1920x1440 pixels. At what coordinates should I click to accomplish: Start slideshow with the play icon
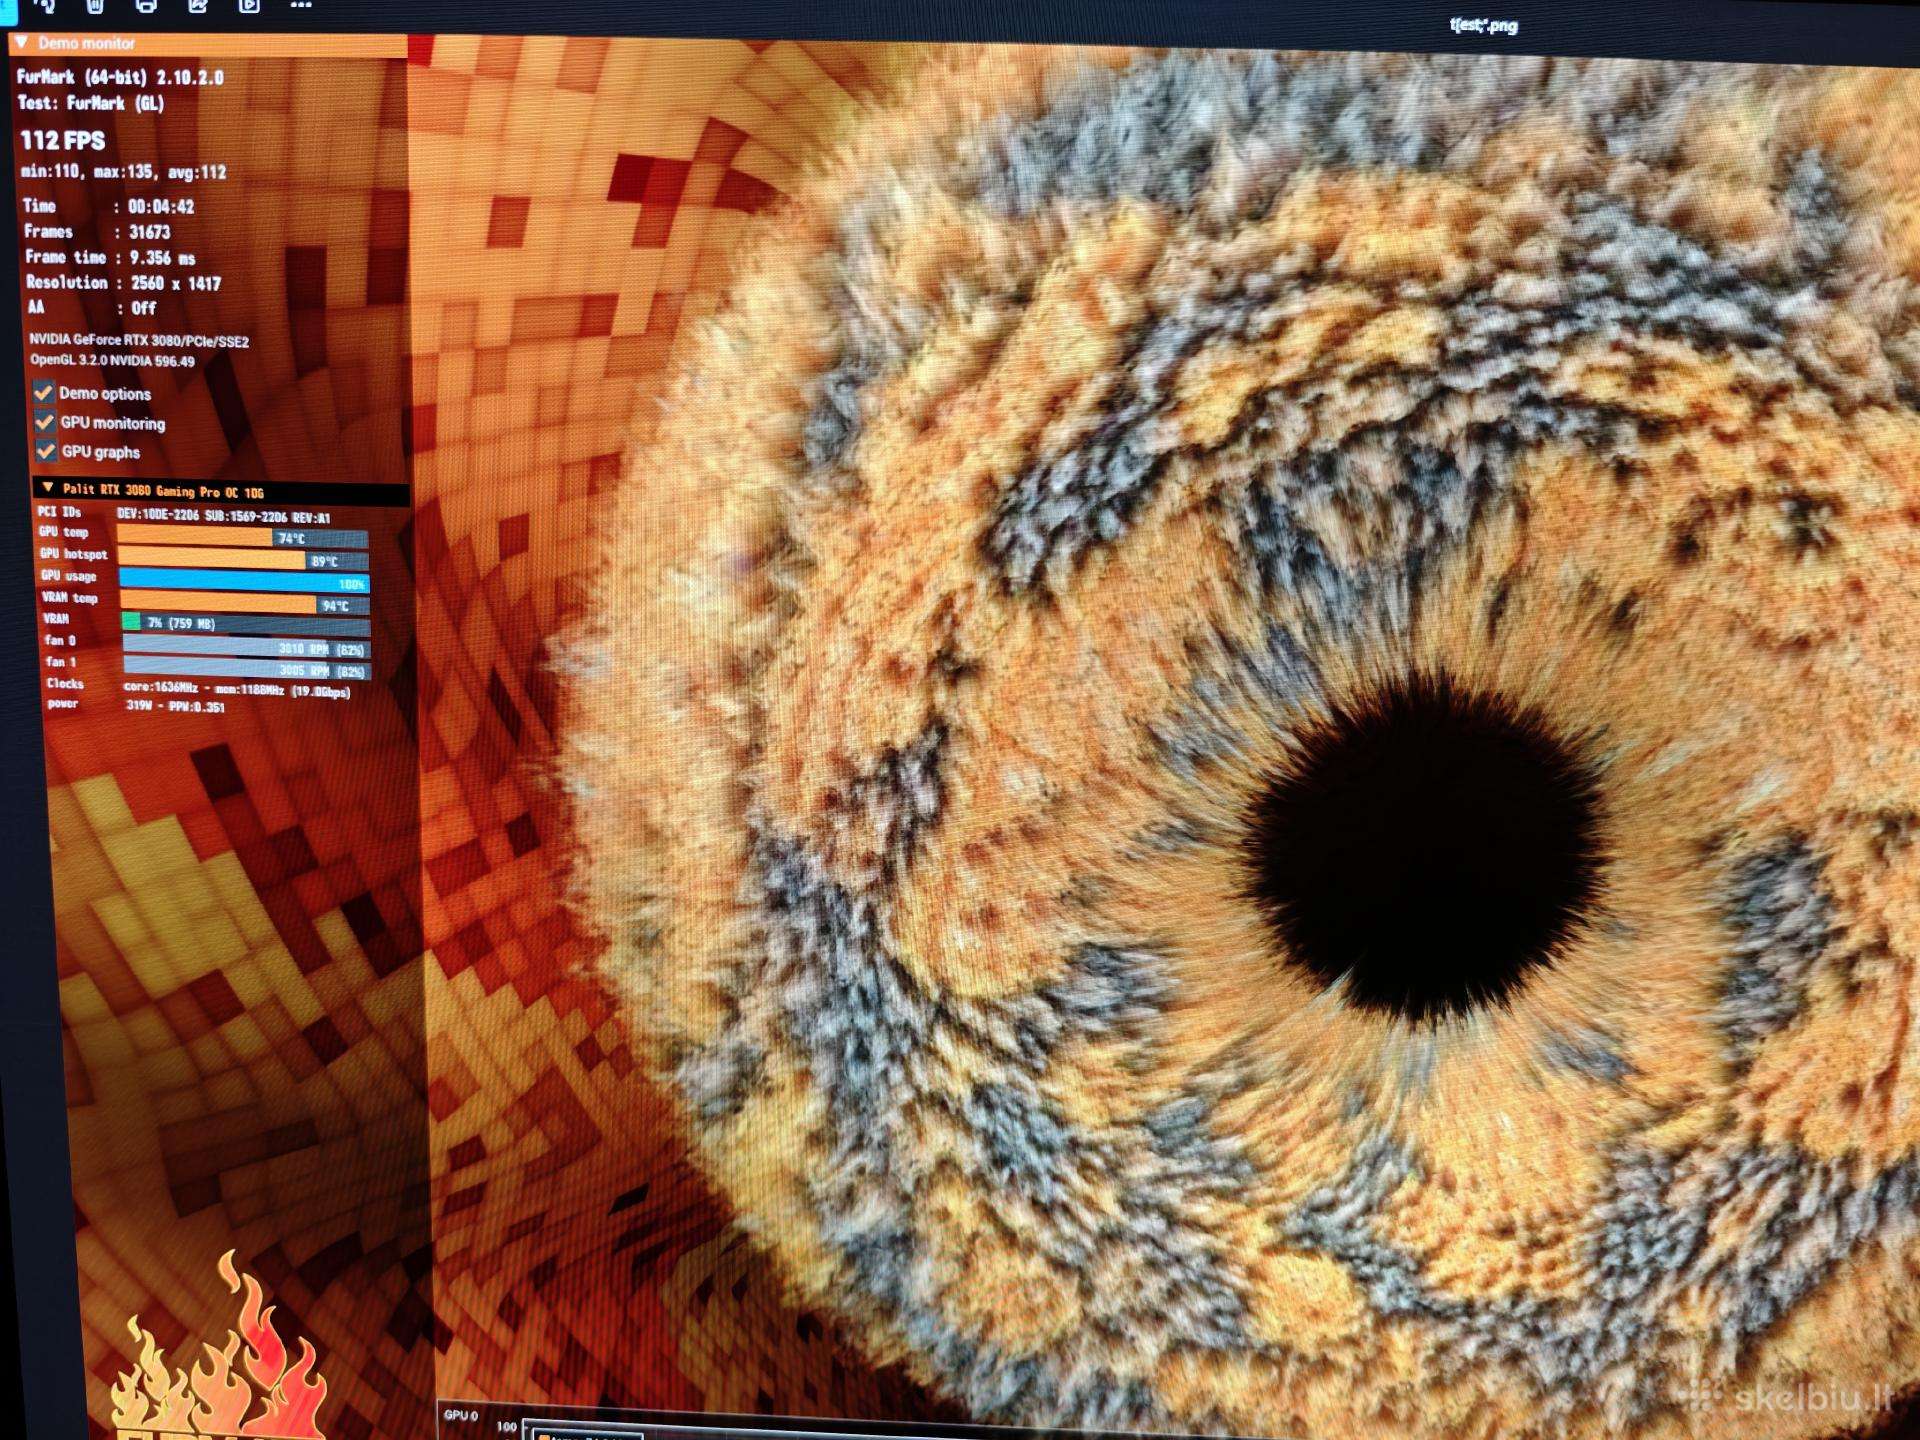coord(249,5)
